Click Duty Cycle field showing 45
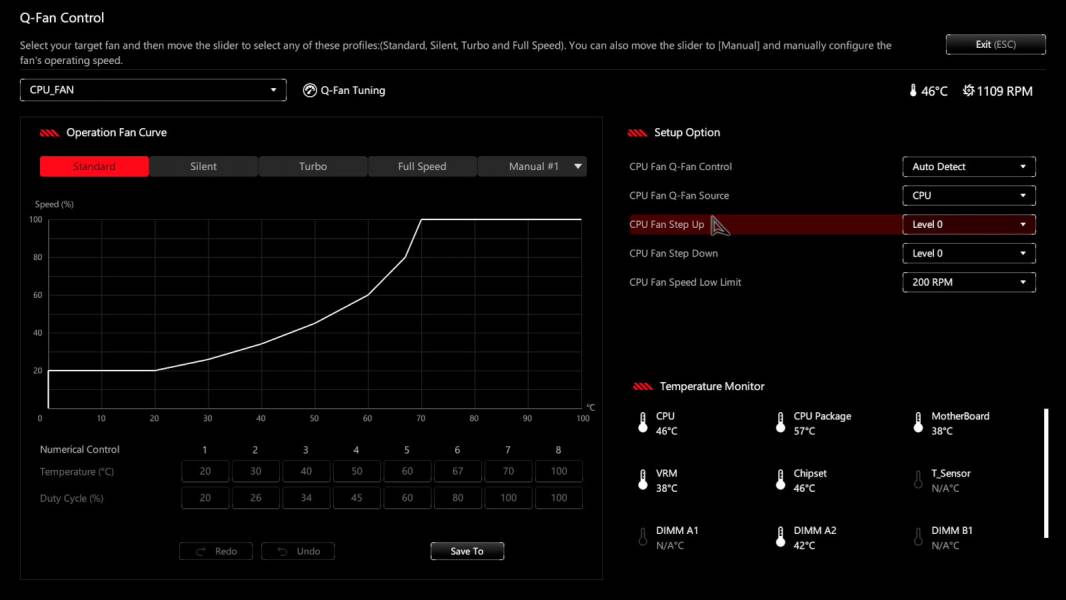This screenshot has width=1066, height=600. [x=356, y=497]
